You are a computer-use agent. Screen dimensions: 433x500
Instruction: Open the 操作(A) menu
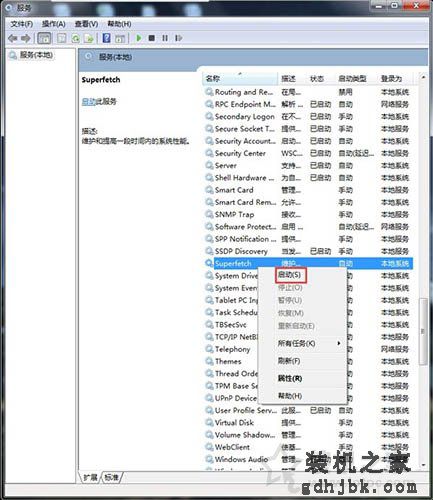click(x=53, y=24)
